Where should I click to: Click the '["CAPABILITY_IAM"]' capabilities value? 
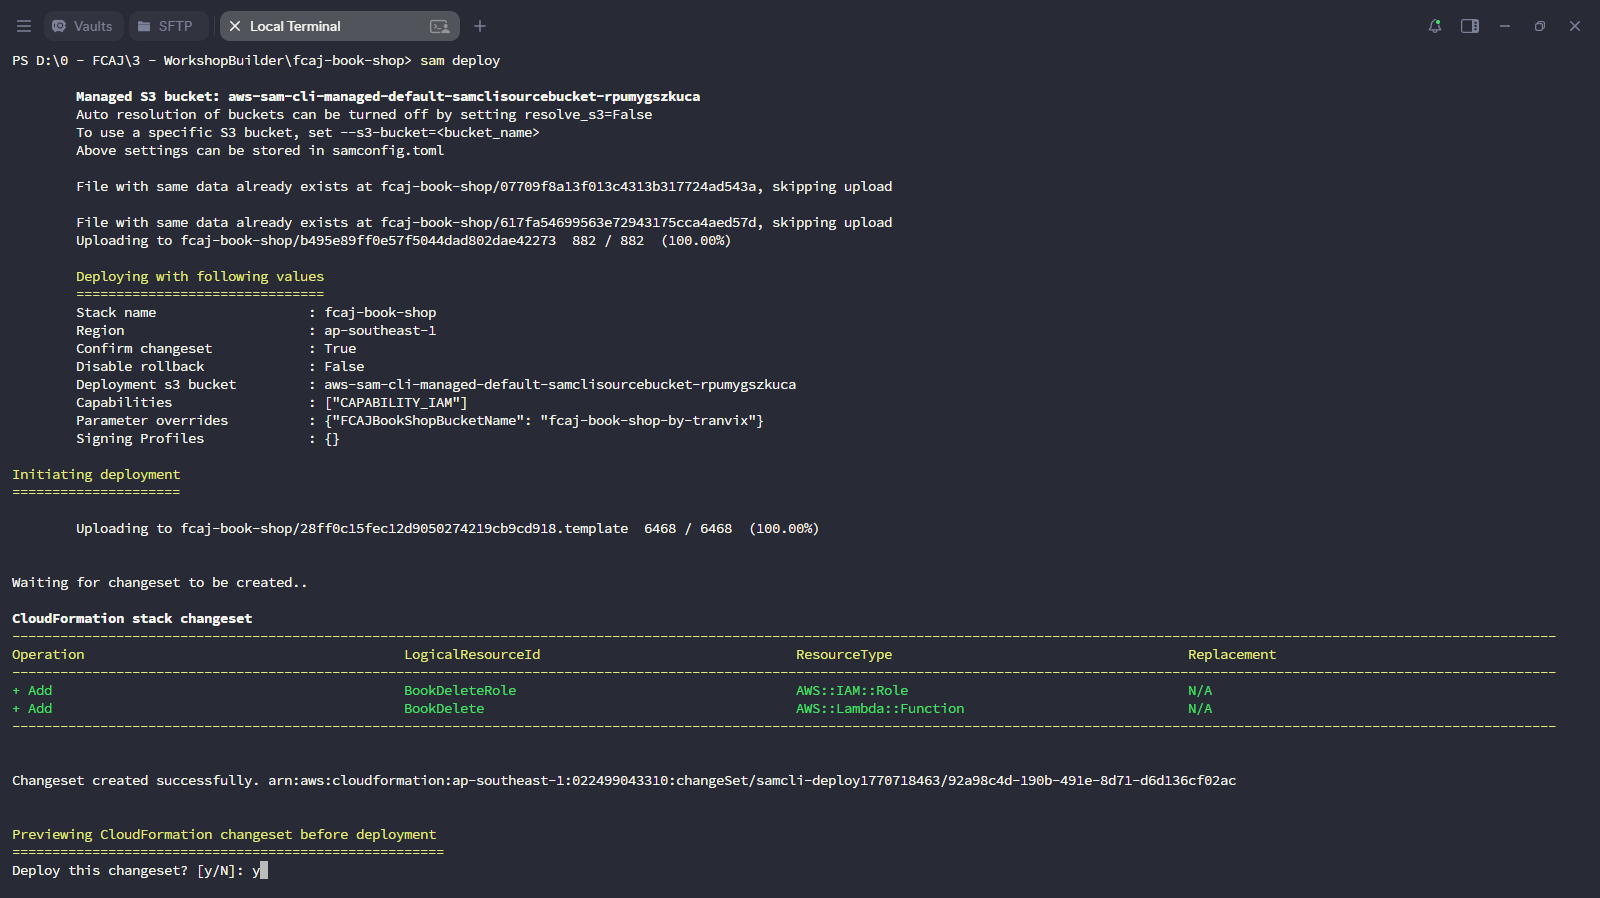[x=396, y=403]
